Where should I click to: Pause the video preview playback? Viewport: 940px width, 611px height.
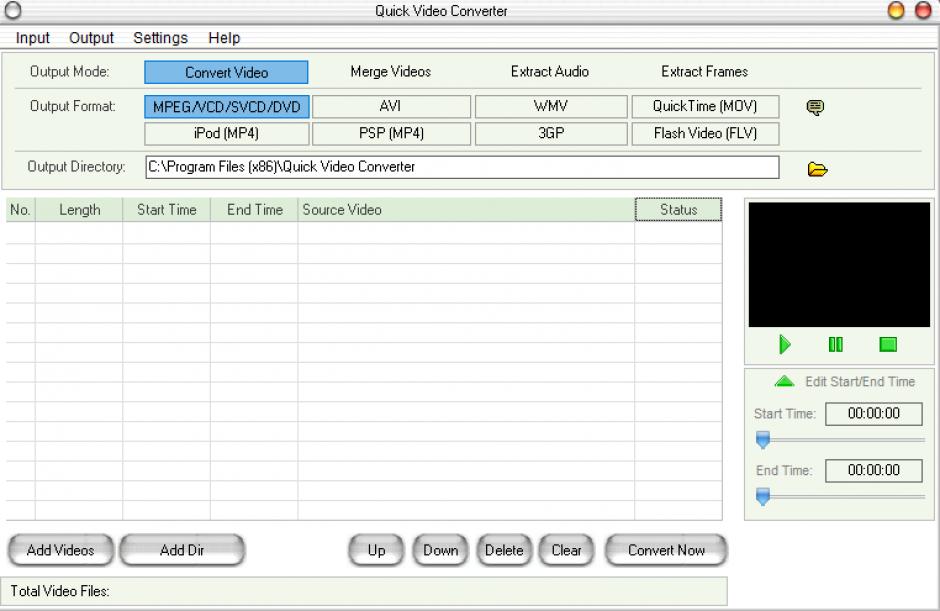pos(836,345)
